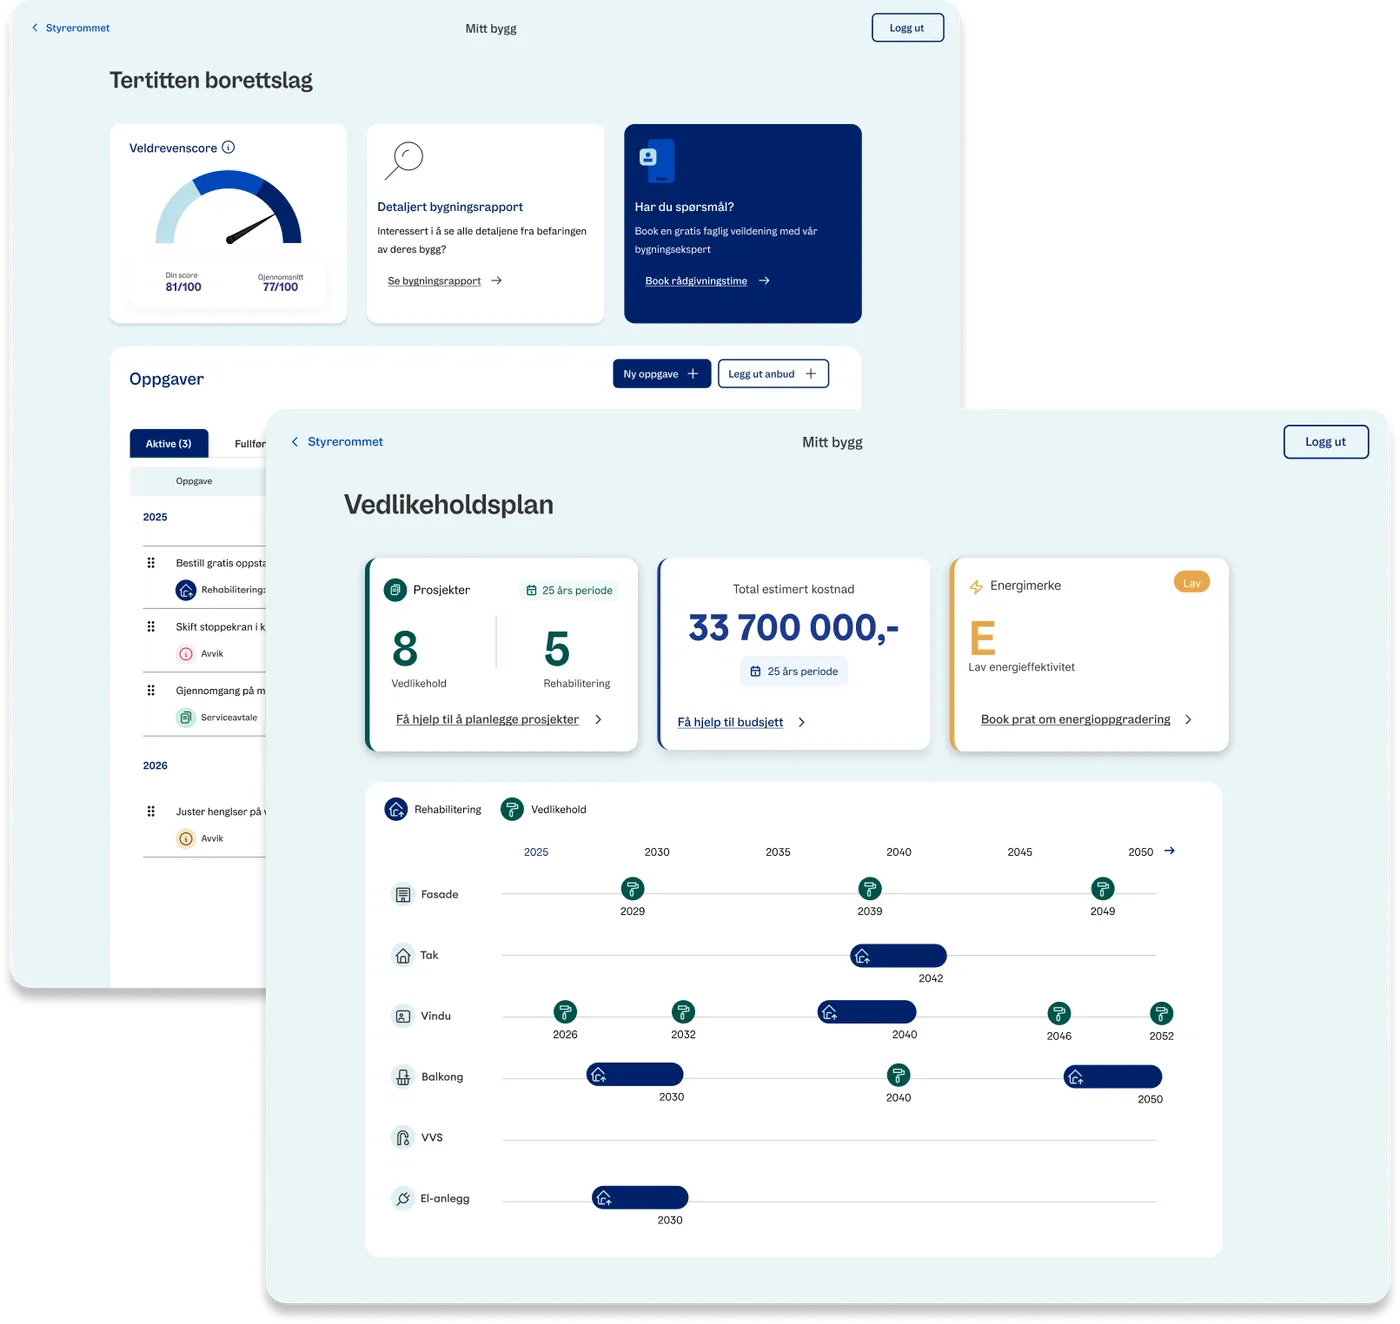
Task: Click the Veldrevenscore gauge dial
Action: pos(228,208)
